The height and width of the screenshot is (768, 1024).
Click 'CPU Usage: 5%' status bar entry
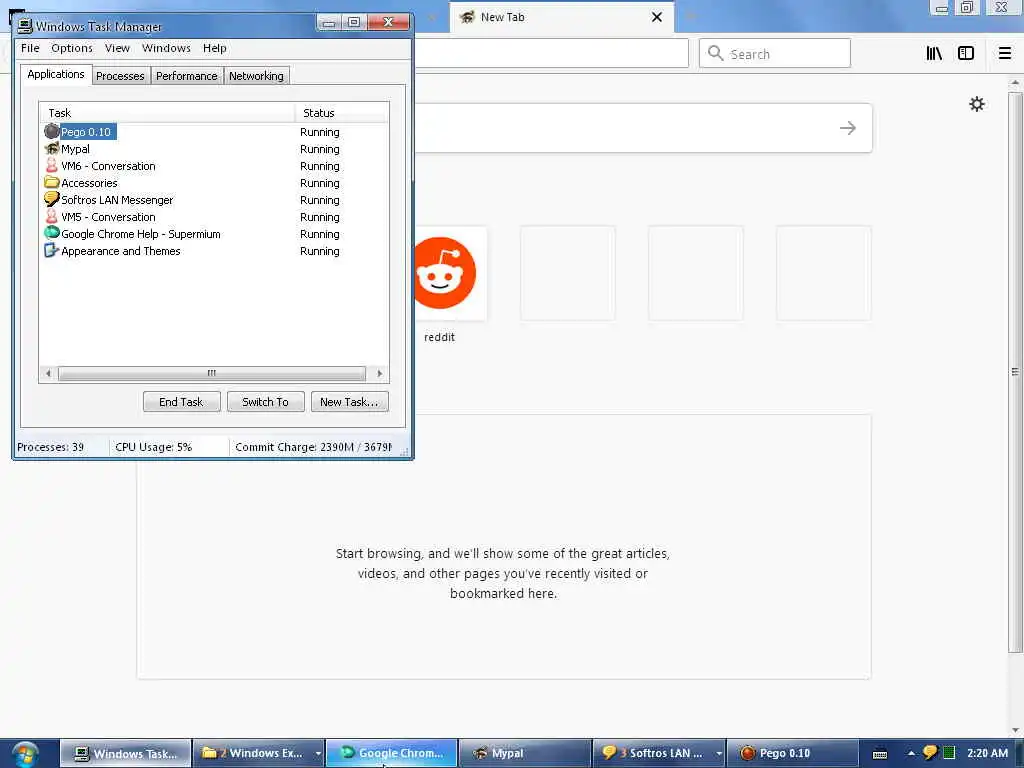tap(153, 447)
